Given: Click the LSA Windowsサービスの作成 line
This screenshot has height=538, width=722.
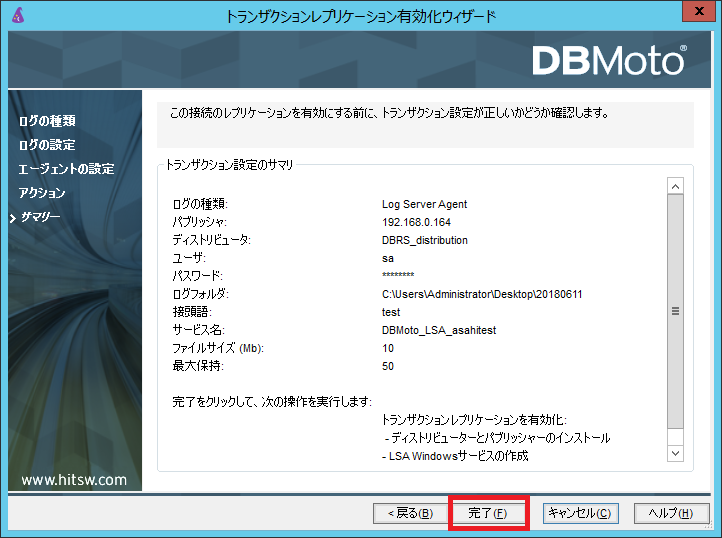Looking at the screenshot, I should pyautogui.click(x=455, y=456).
